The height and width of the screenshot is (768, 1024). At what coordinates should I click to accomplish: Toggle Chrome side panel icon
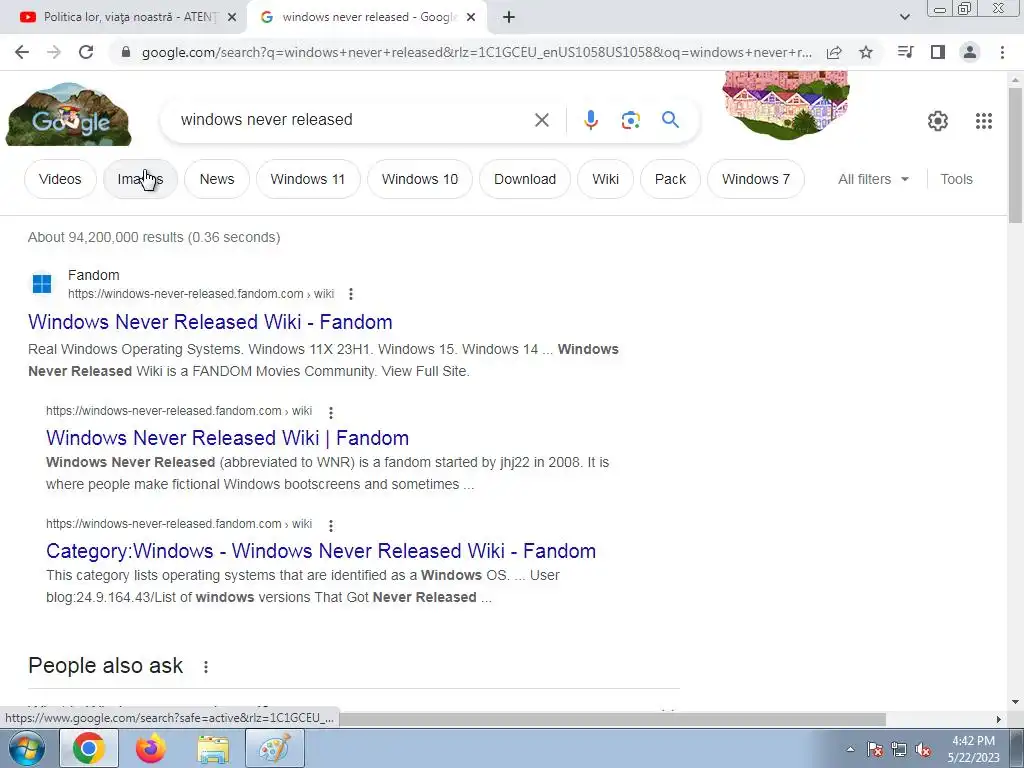(x=938, y=52)
